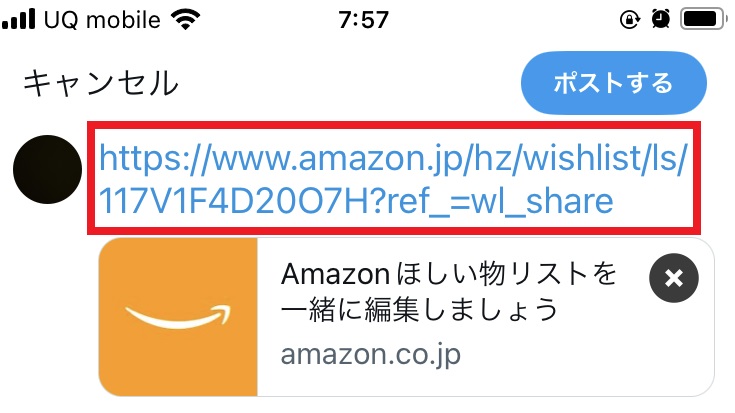The height and width of the screenshot is (413, 735).
Task: Tap the Wi-Fi status icon
Action: 186,19
